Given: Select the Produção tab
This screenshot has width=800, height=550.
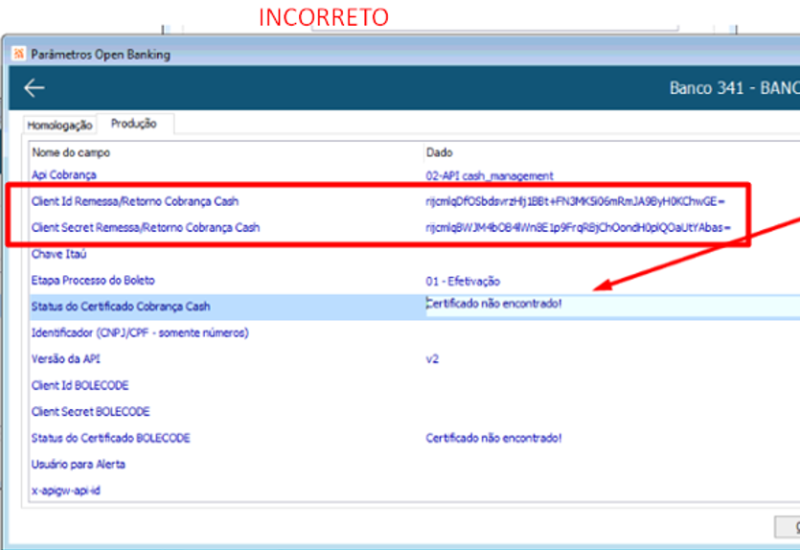Looking at the screenshot, I should pyautogui.click(x=134, y=123).
